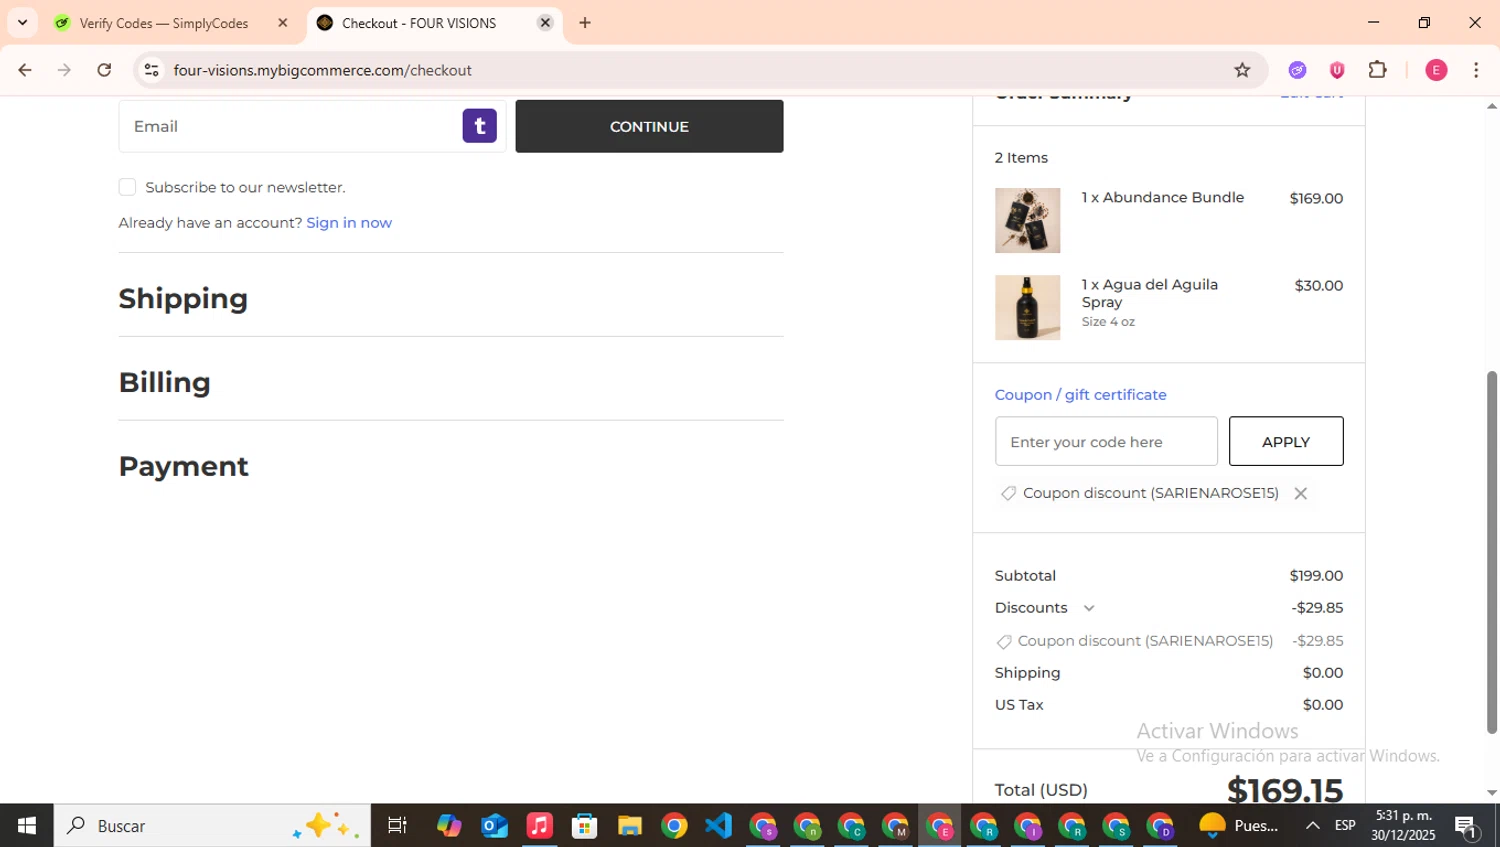Open Task View from the taskbar

coord(397,826)
